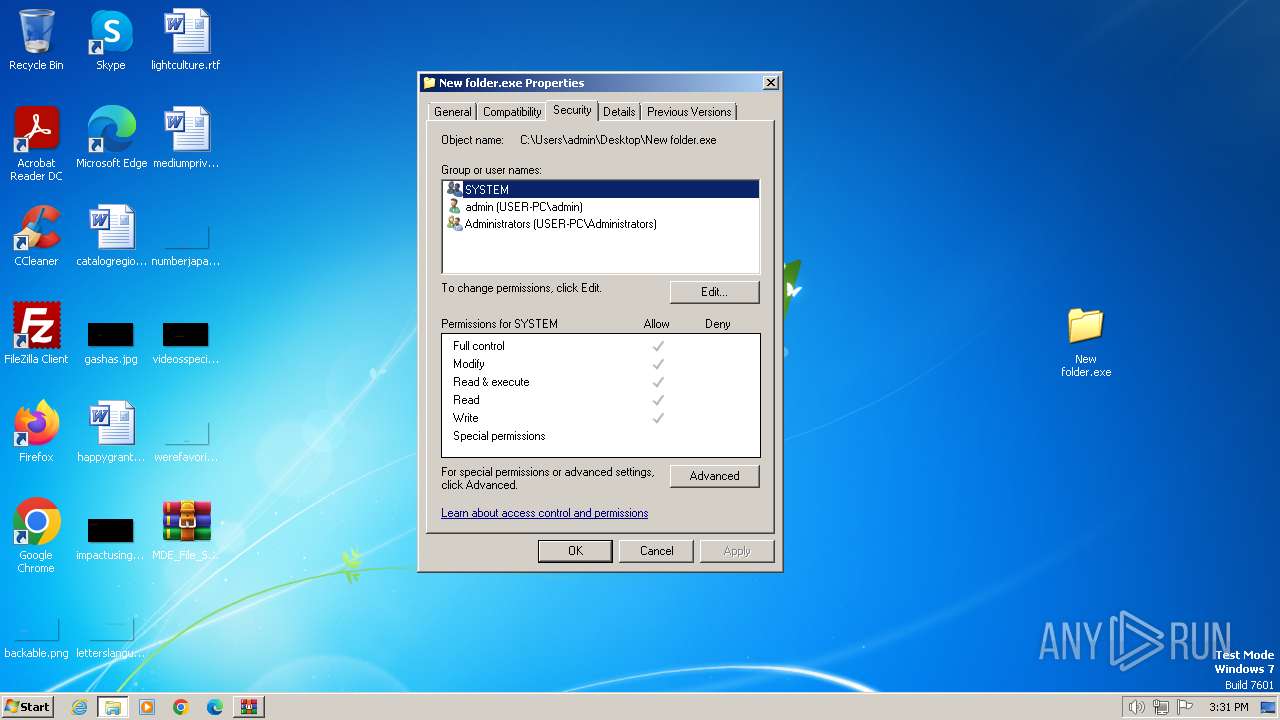The image size is (1280, 720).
Task: Select the letterslangu... file icon
Action: [111, 638]
